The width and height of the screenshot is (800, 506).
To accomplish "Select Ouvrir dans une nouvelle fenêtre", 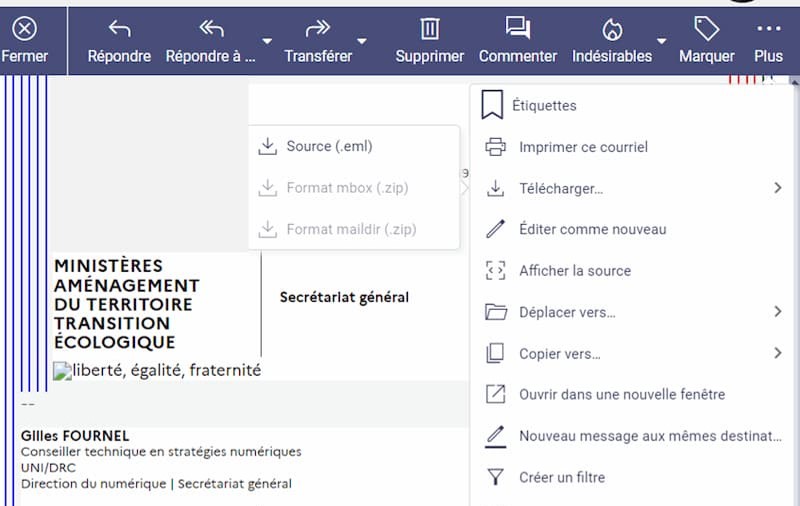I will click(x=621, y=394).
